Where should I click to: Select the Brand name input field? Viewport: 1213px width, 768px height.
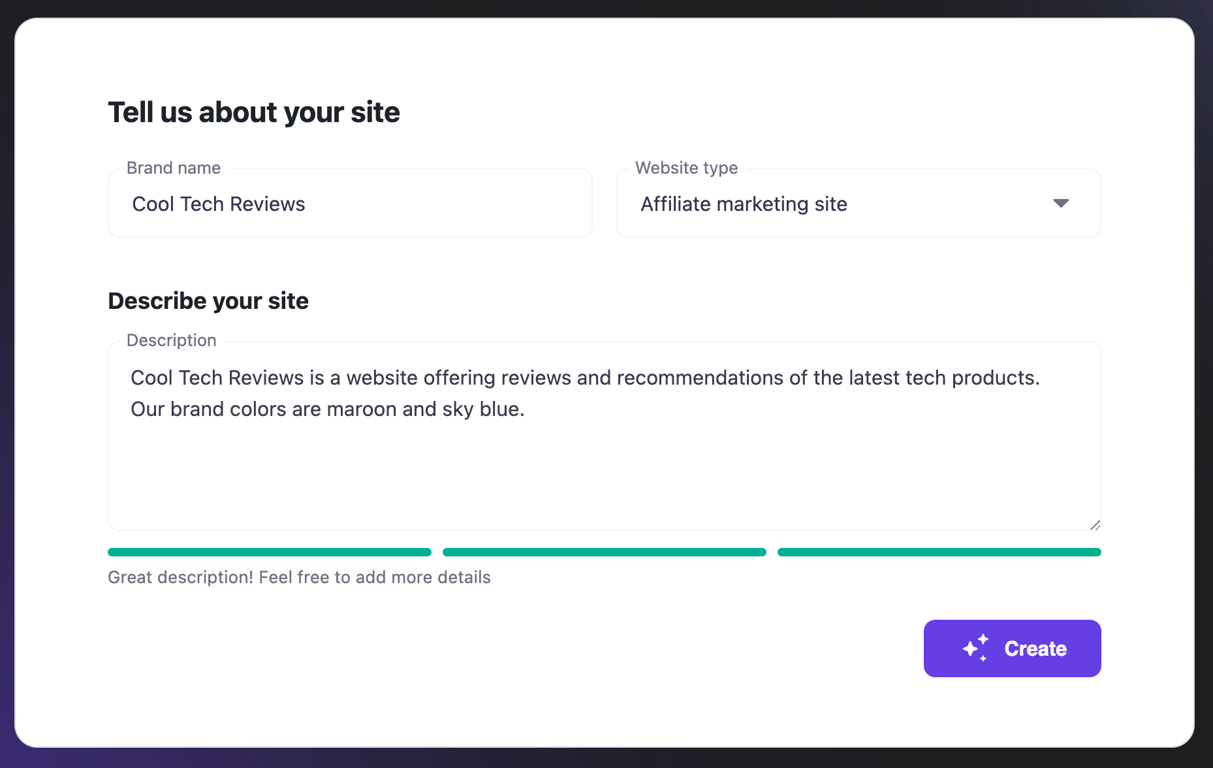coord(349,203)
